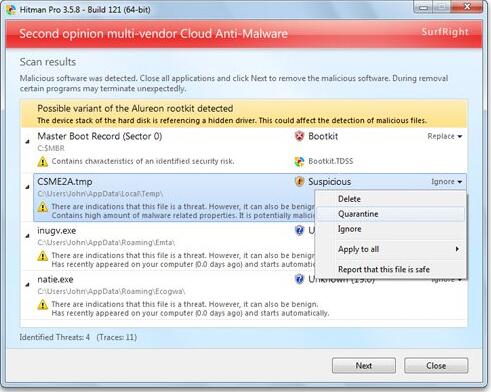Click the Hitman Pro title bar icon
The width and height of the screenshot is (491, 392).
click(11, 10)
